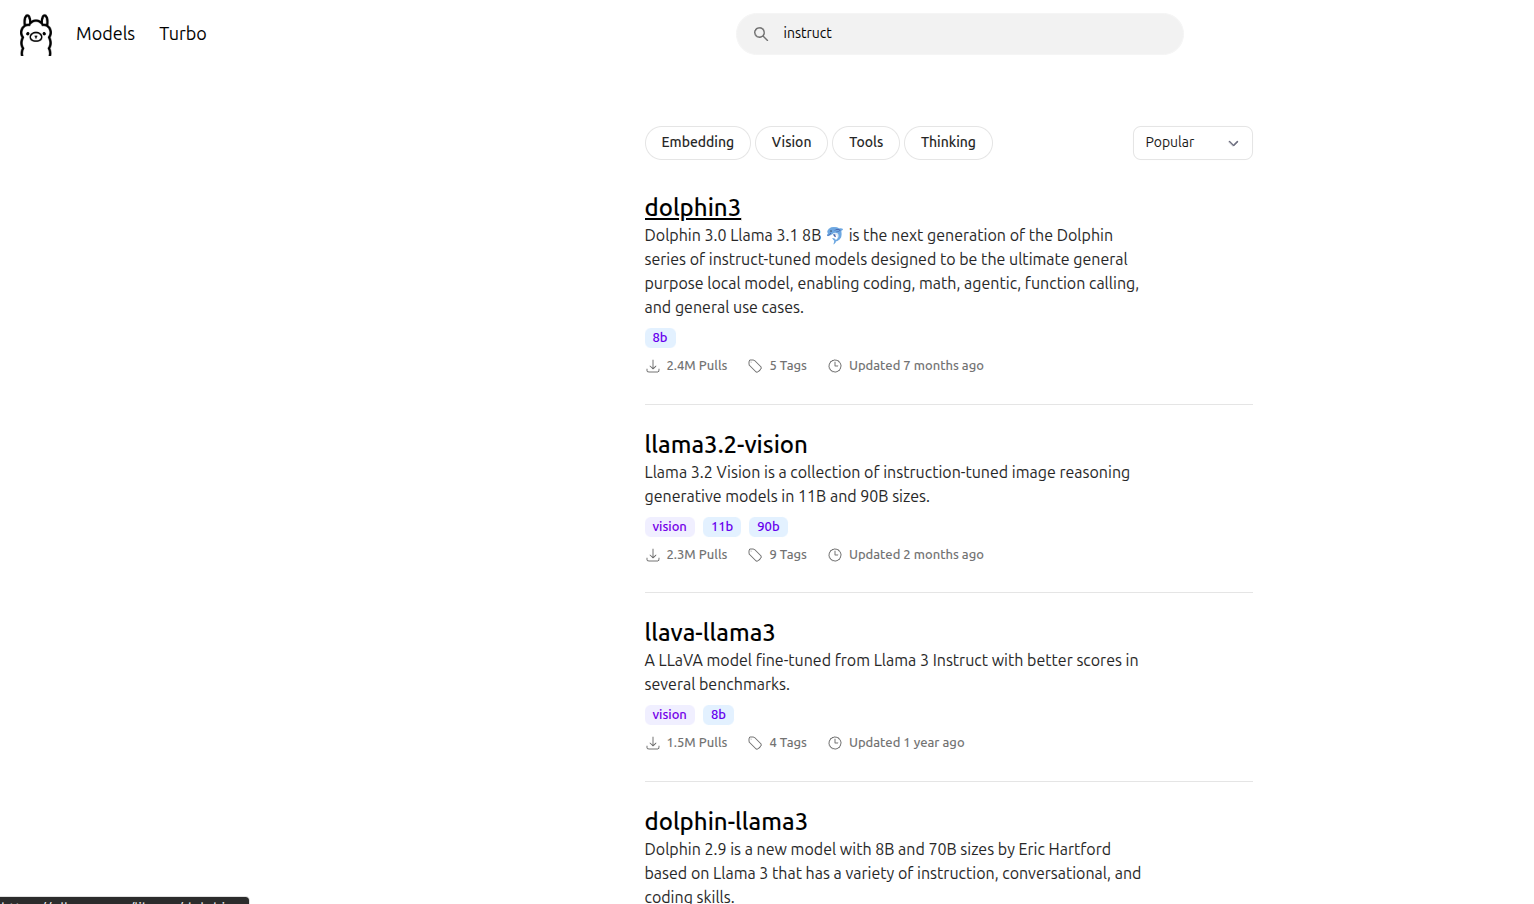Click Updated 7 months ago text

click(916, 366)
